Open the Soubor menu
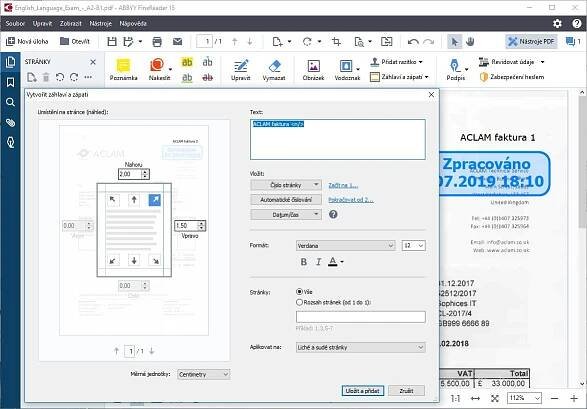 pos(15,24)
